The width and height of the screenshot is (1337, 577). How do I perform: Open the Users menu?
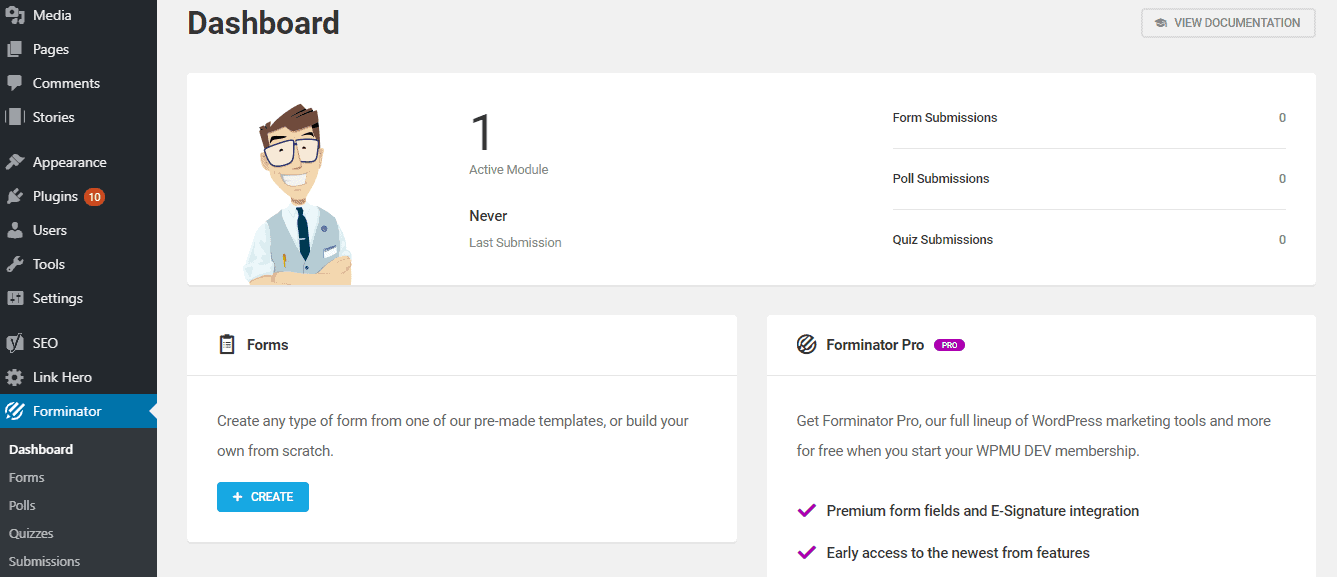coord(78,230)
